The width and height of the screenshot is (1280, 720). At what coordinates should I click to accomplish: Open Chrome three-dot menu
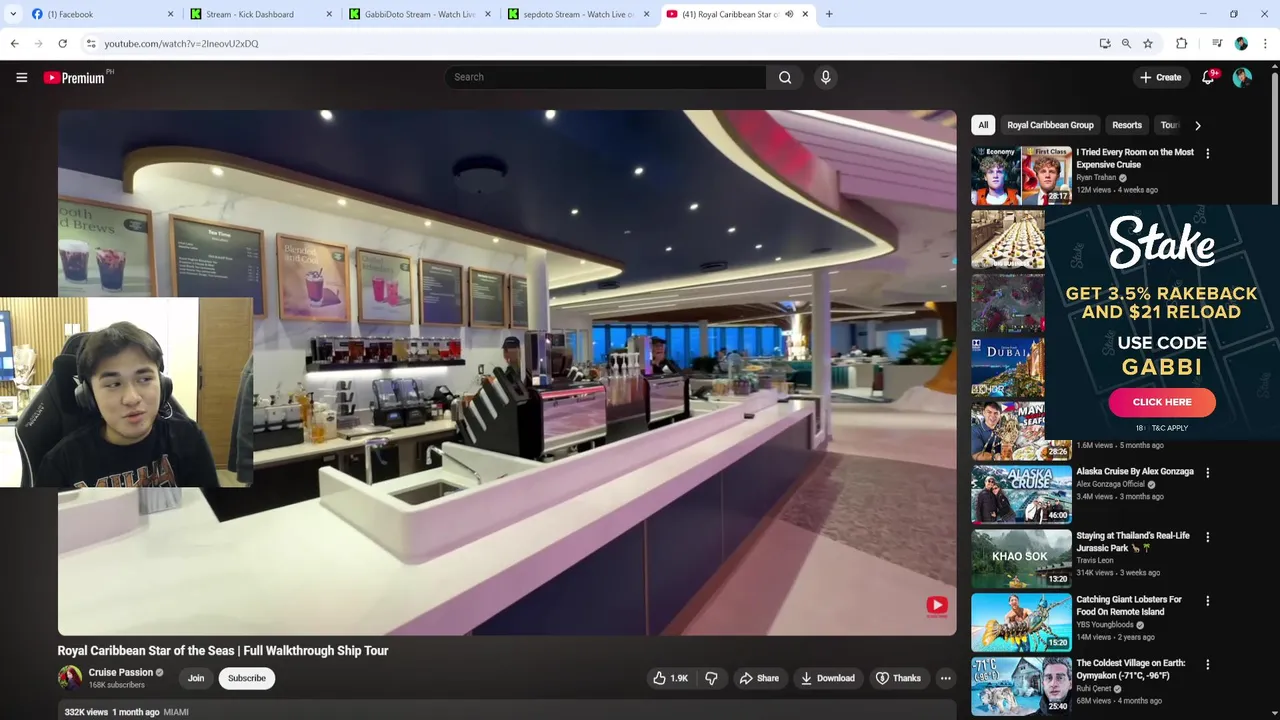(1265, 43)
